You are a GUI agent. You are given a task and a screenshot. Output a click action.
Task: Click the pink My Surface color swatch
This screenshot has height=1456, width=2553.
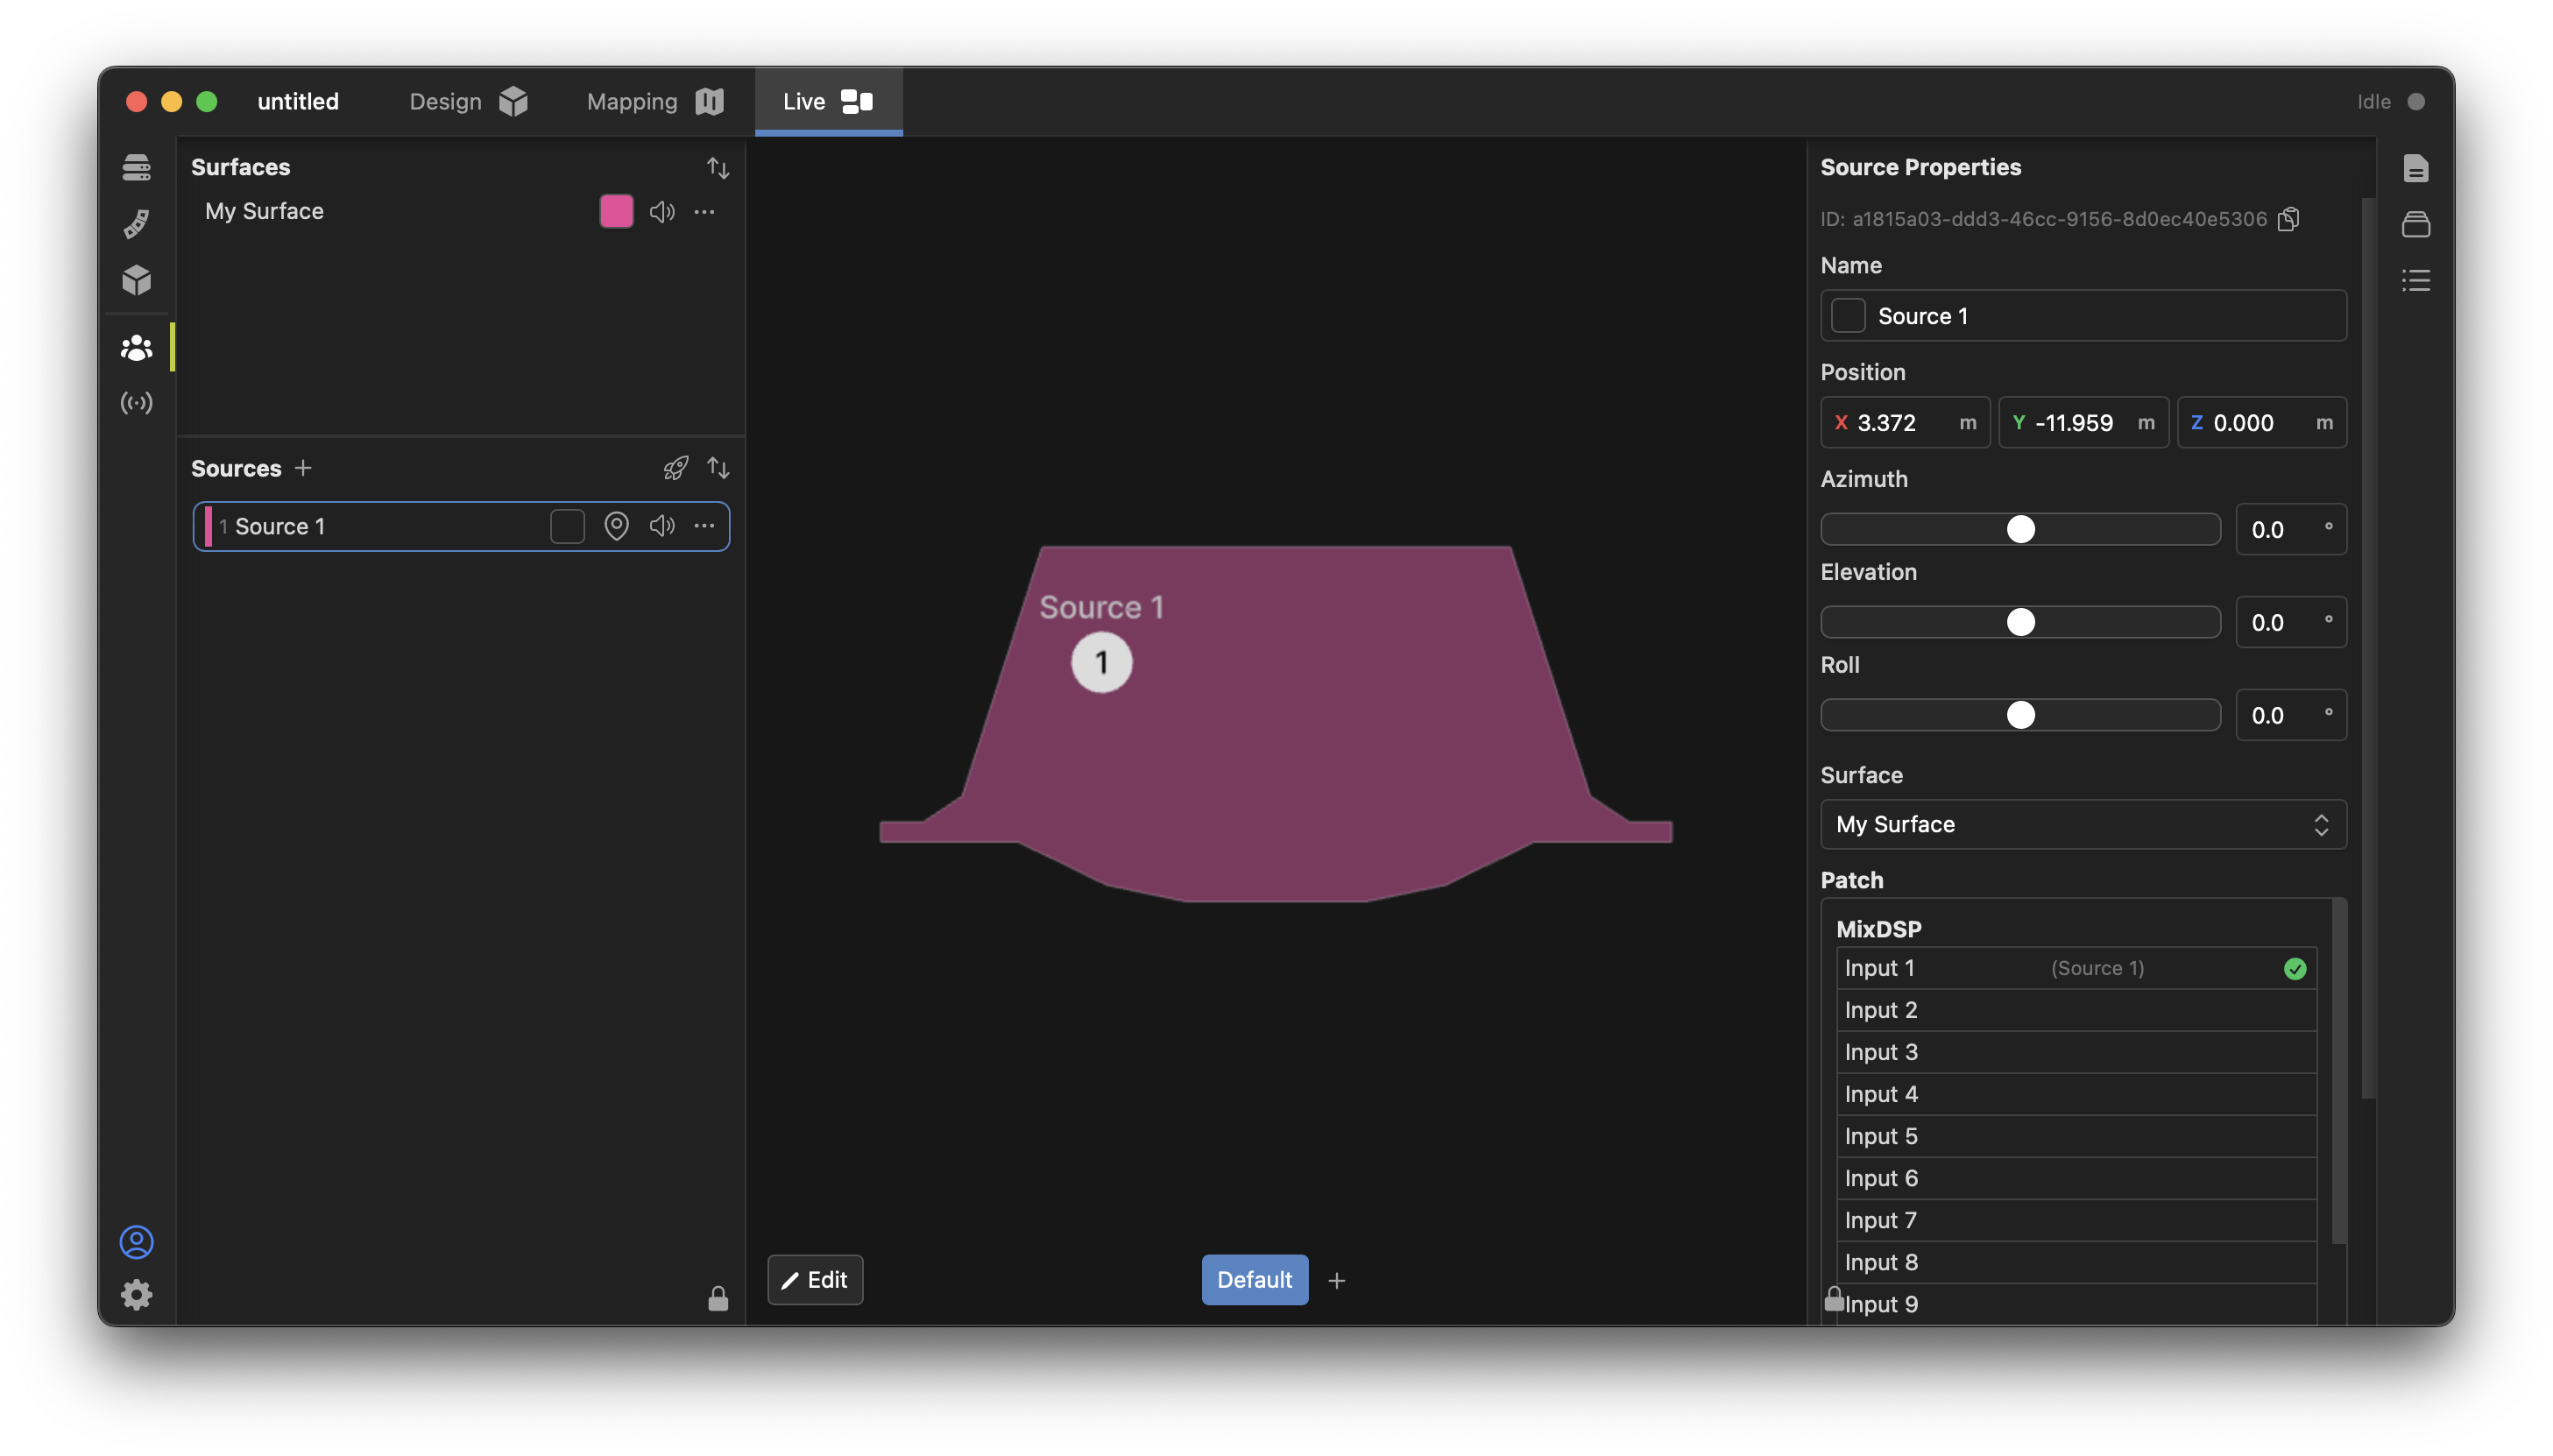[616, 212]
